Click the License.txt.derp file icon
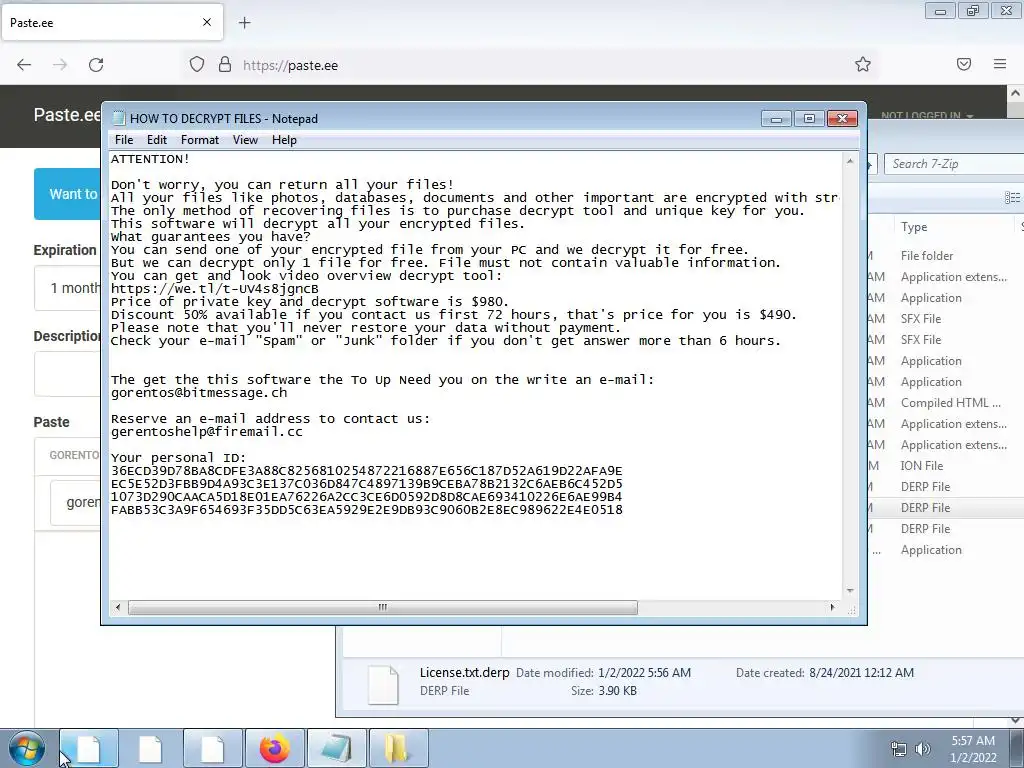The image size is (1024, 768). pyautogui.click(x=383, y=685)
